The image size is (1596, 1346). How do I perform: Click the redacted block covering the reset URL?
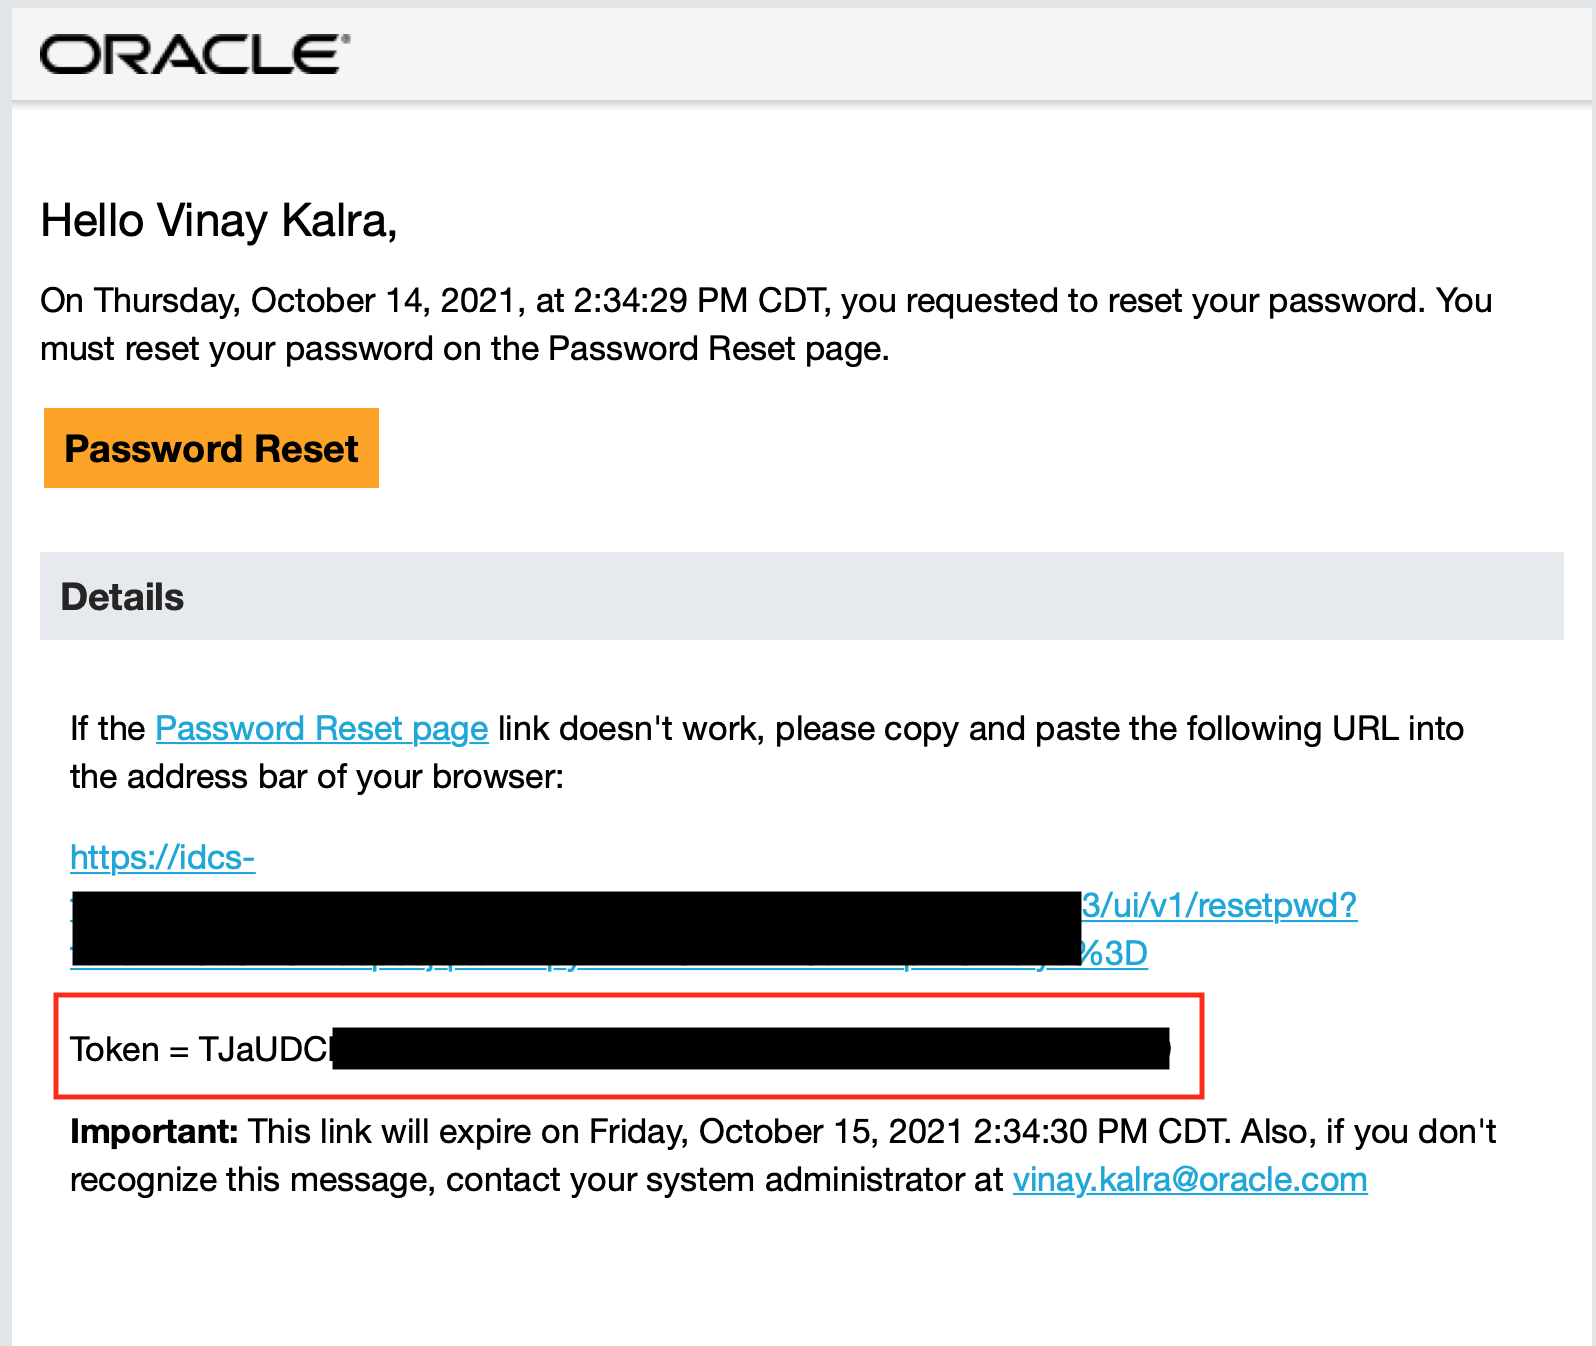(575, 928)
